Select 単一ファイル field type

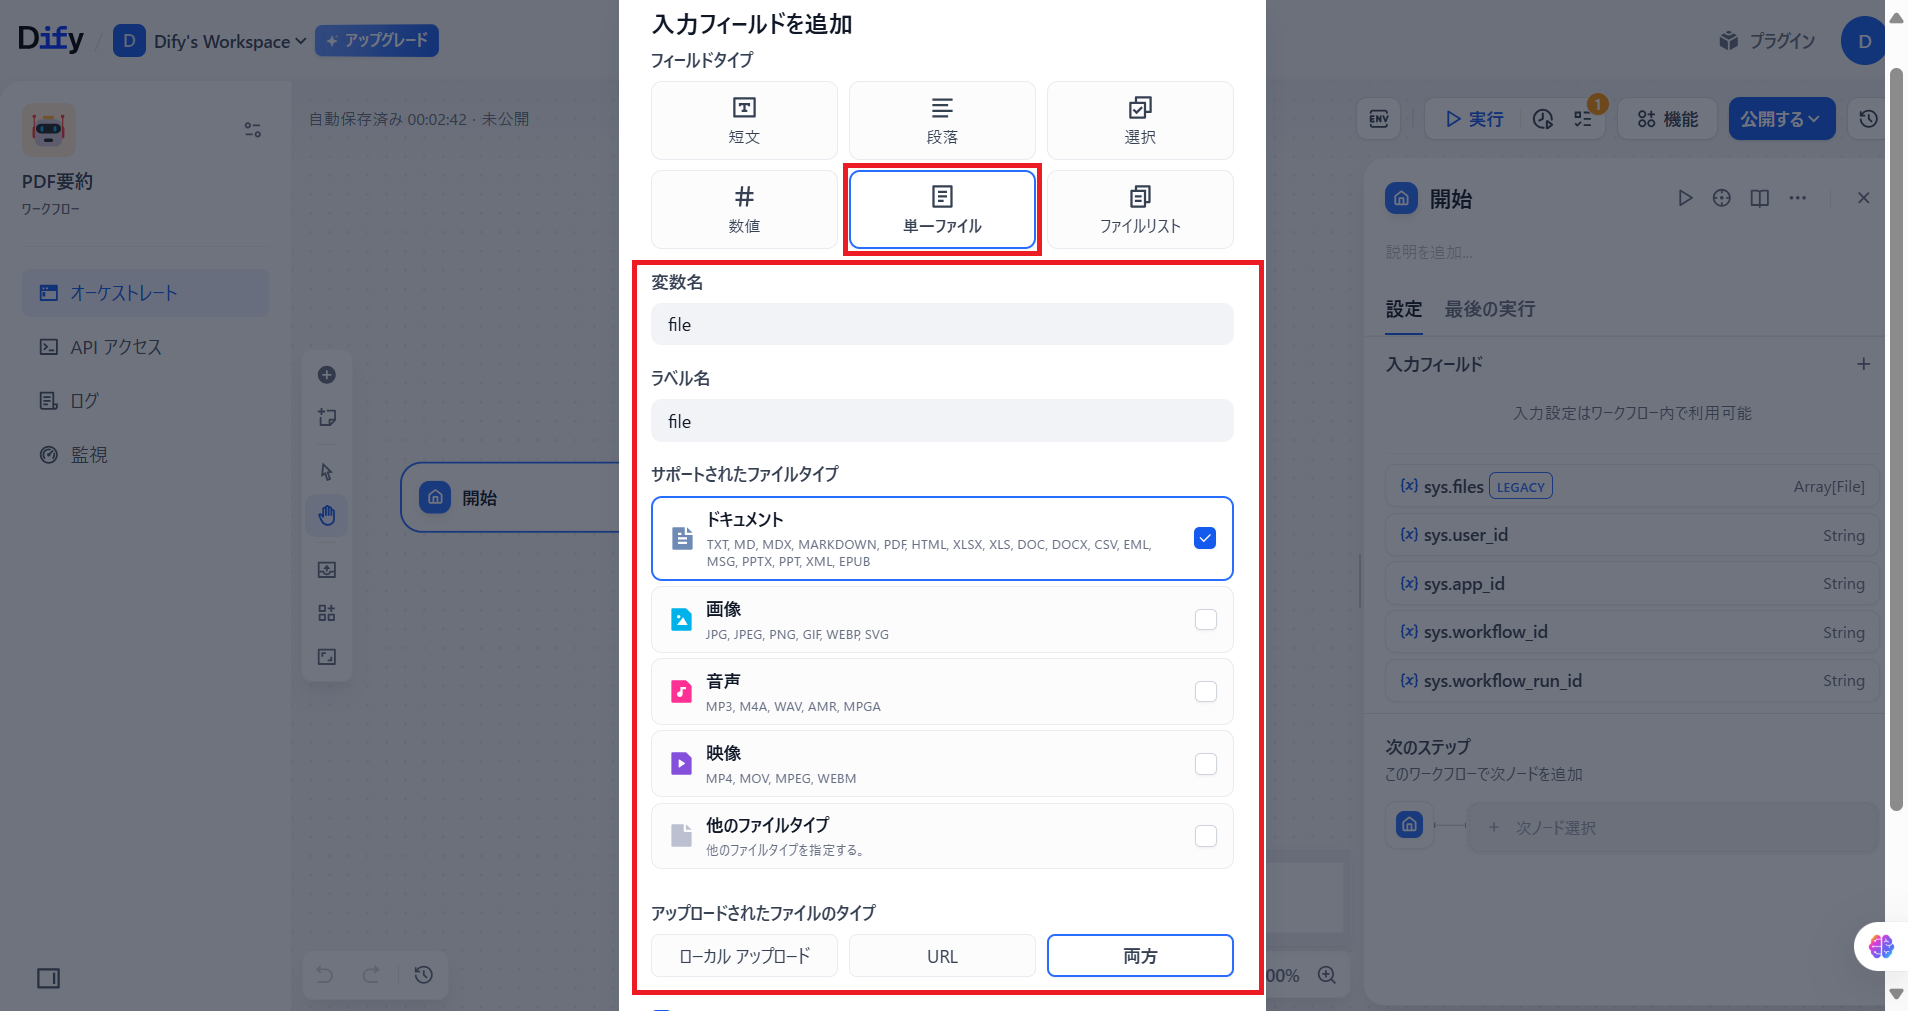tap(941, 209)
